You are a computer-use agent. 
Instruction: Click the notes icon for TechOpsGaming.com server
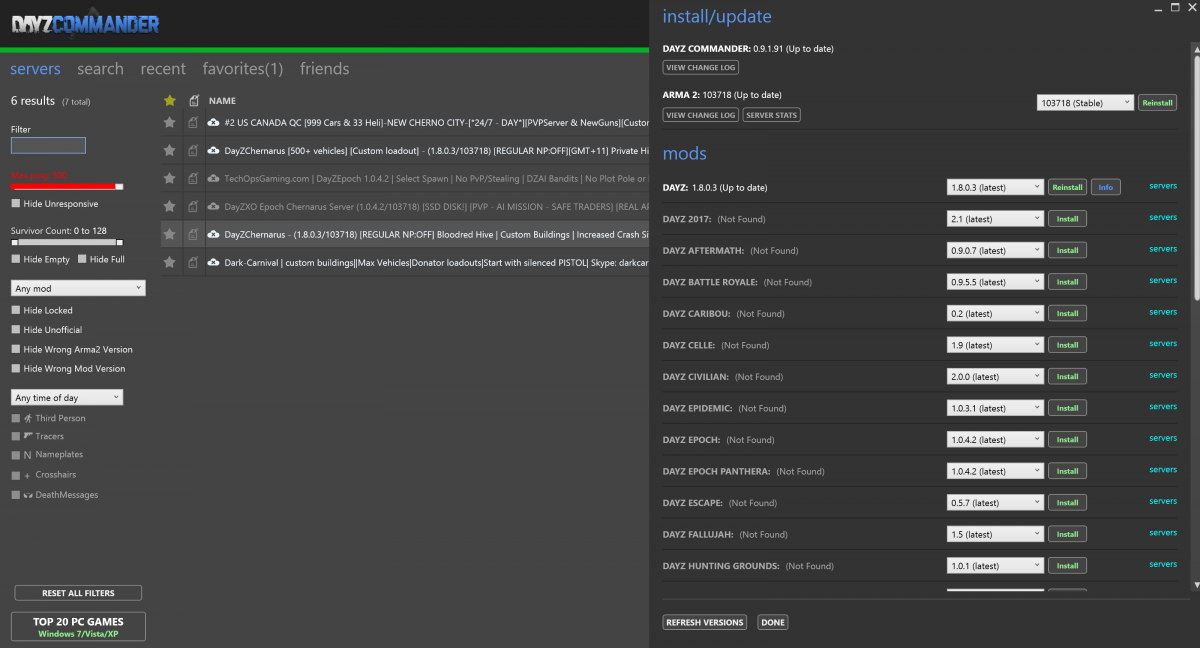click(192, 178)
